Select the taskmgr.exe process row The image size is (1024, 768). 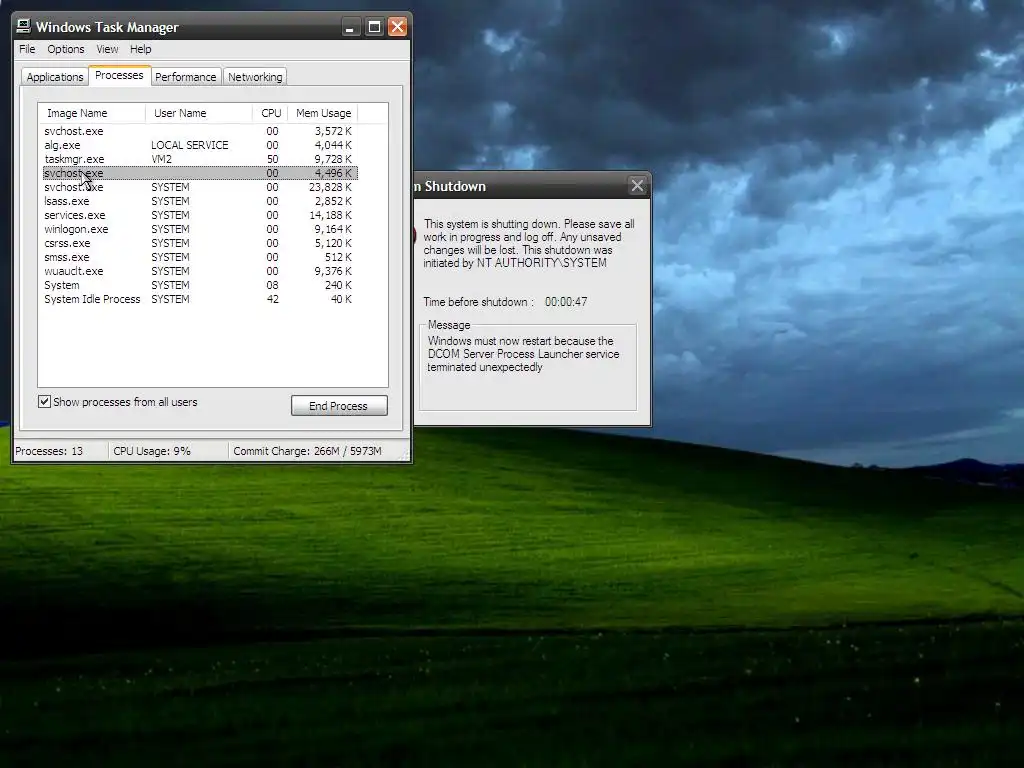200,159
